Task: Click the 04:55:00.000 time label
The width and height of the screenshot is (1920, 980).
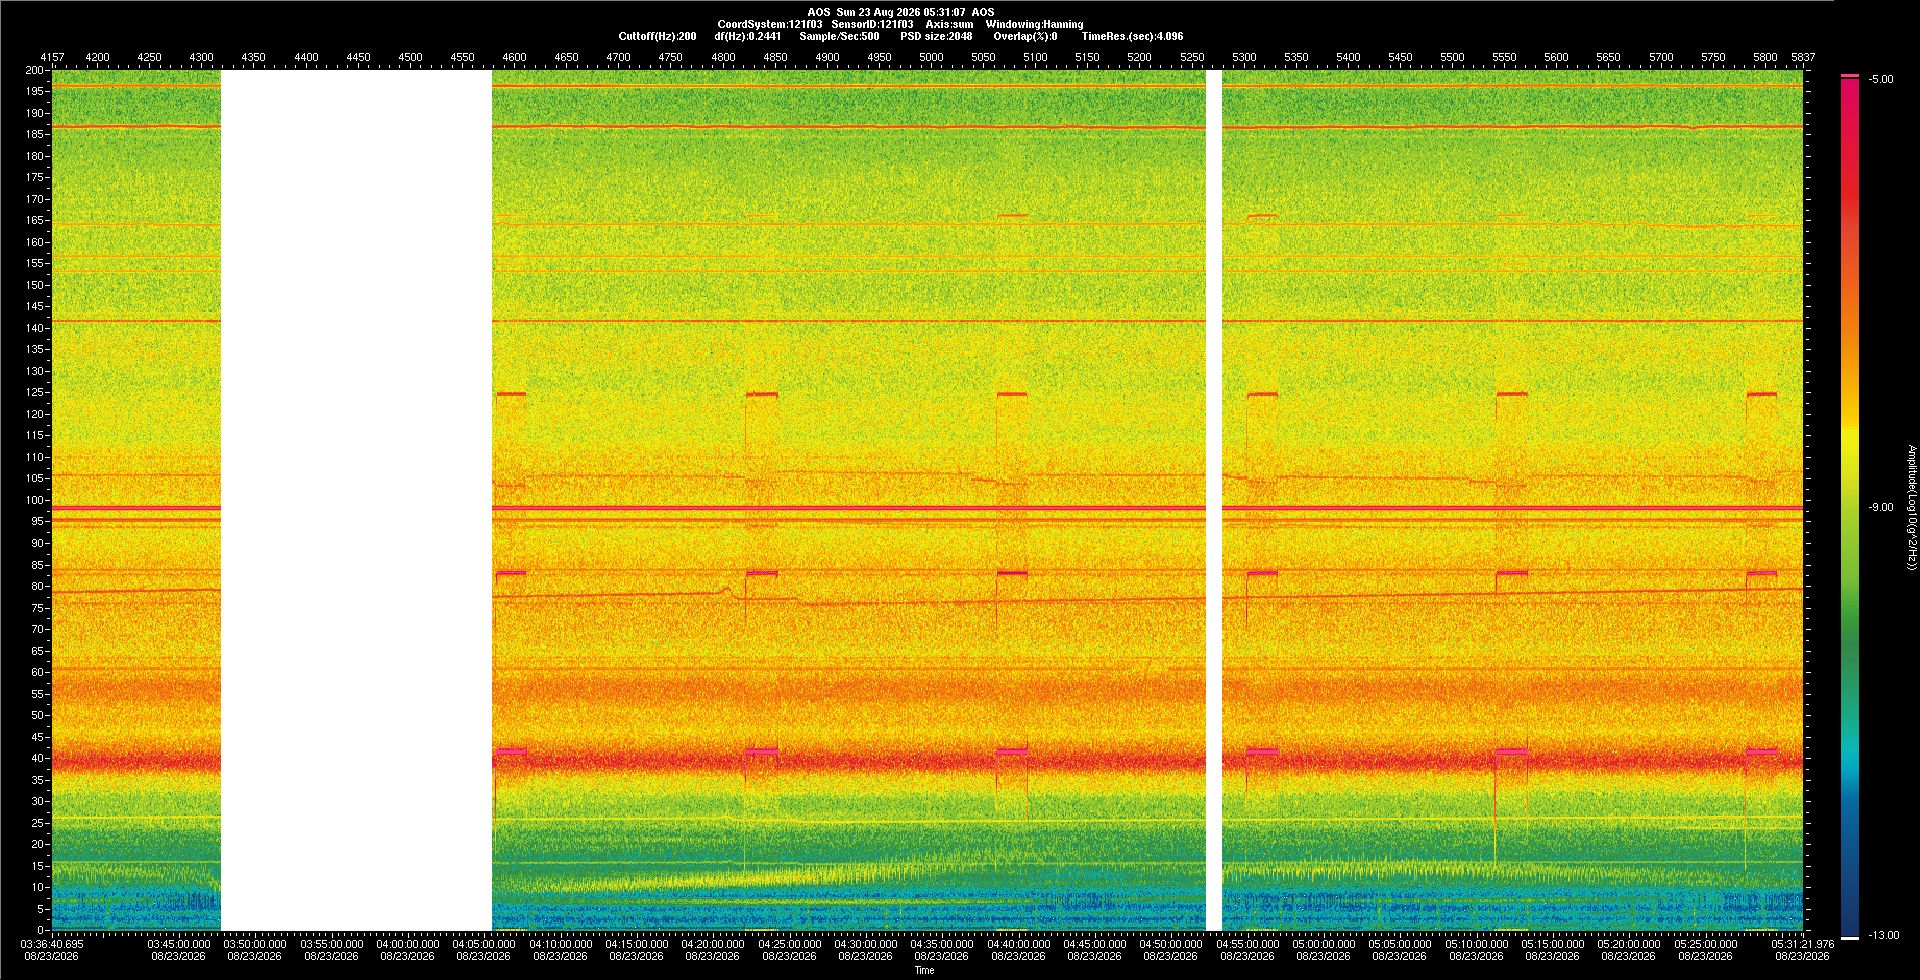Action: [x=1248, y=944]
